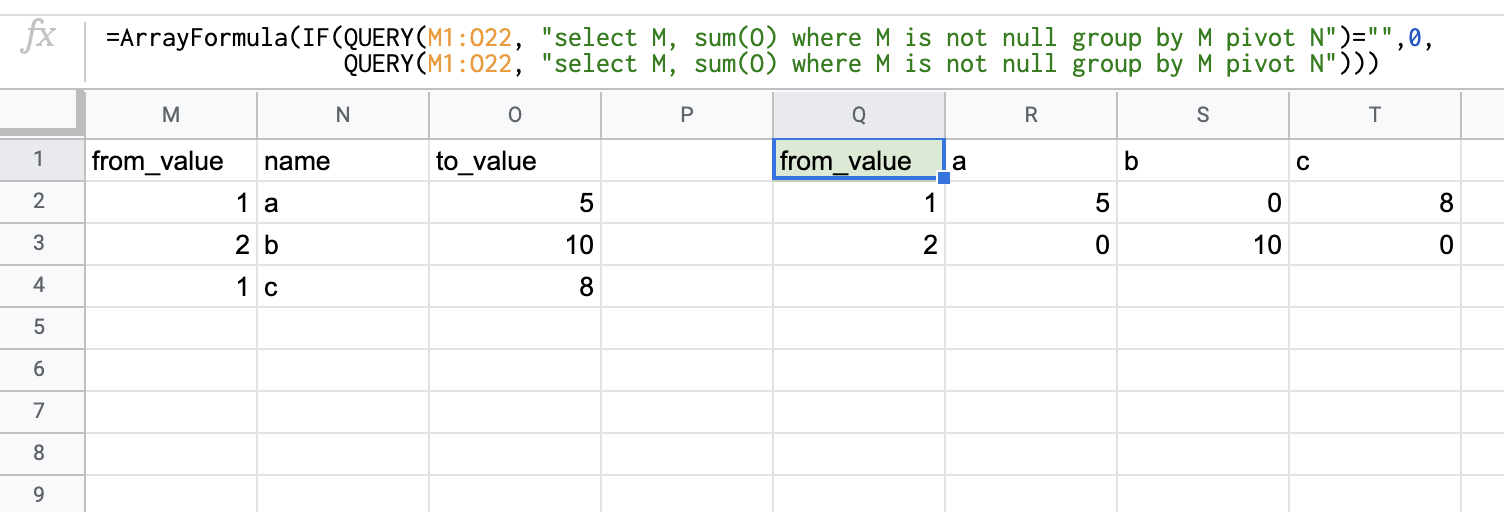Select the column O header
This screenshot has height=512, width=1504.
(x=515, y=115)
